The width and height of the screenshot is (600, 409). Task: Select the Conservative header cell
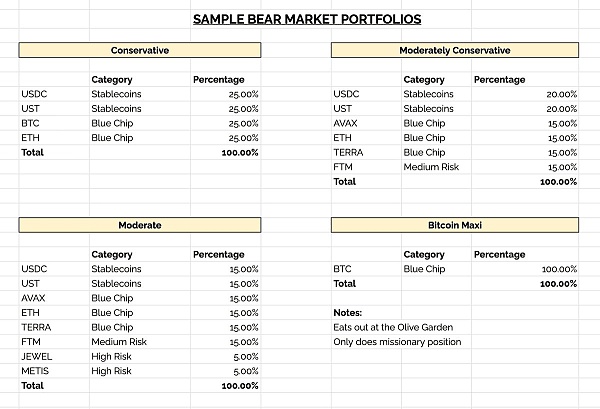(139, 50)
